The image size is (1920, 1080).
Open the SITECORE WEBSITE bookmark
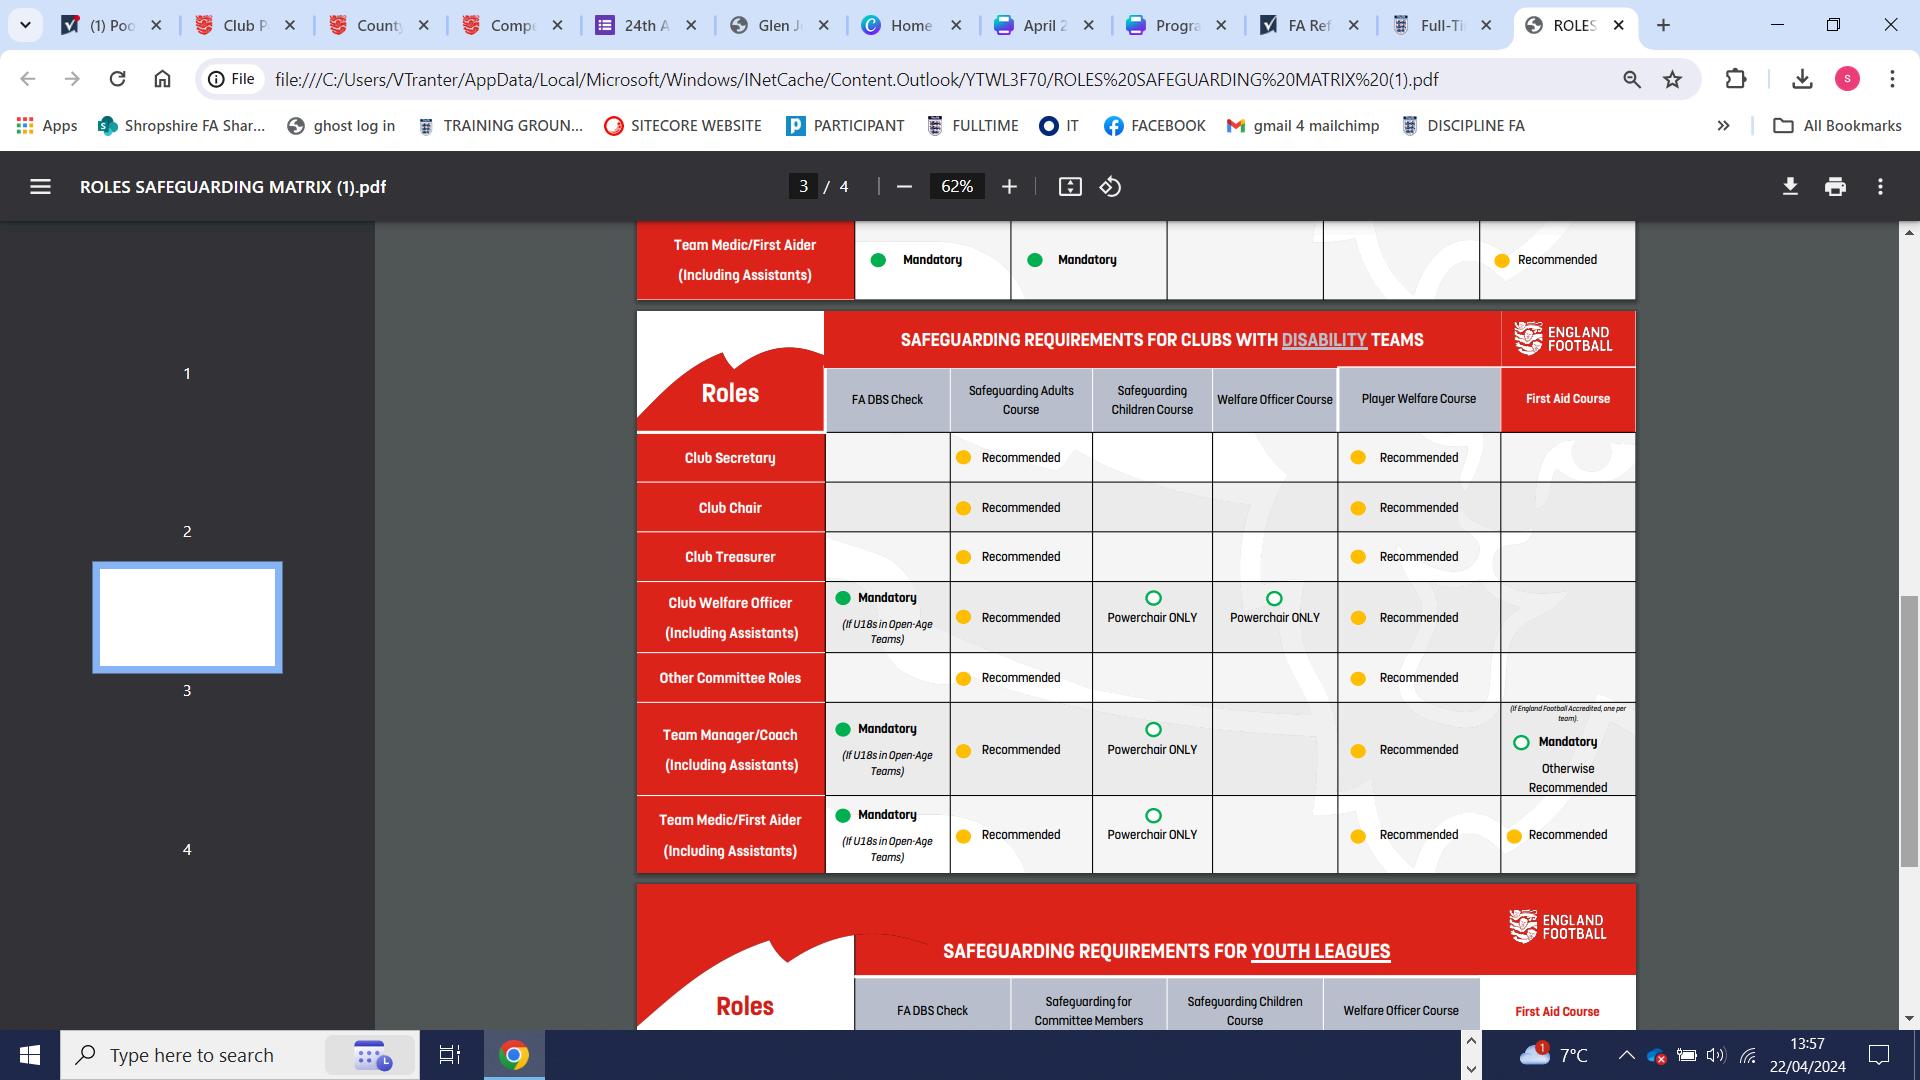coord(683,126)
